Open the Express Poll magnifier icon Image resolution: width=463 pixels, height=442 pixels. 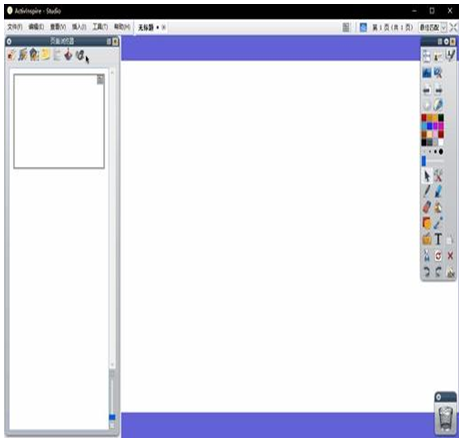(438, 72)
